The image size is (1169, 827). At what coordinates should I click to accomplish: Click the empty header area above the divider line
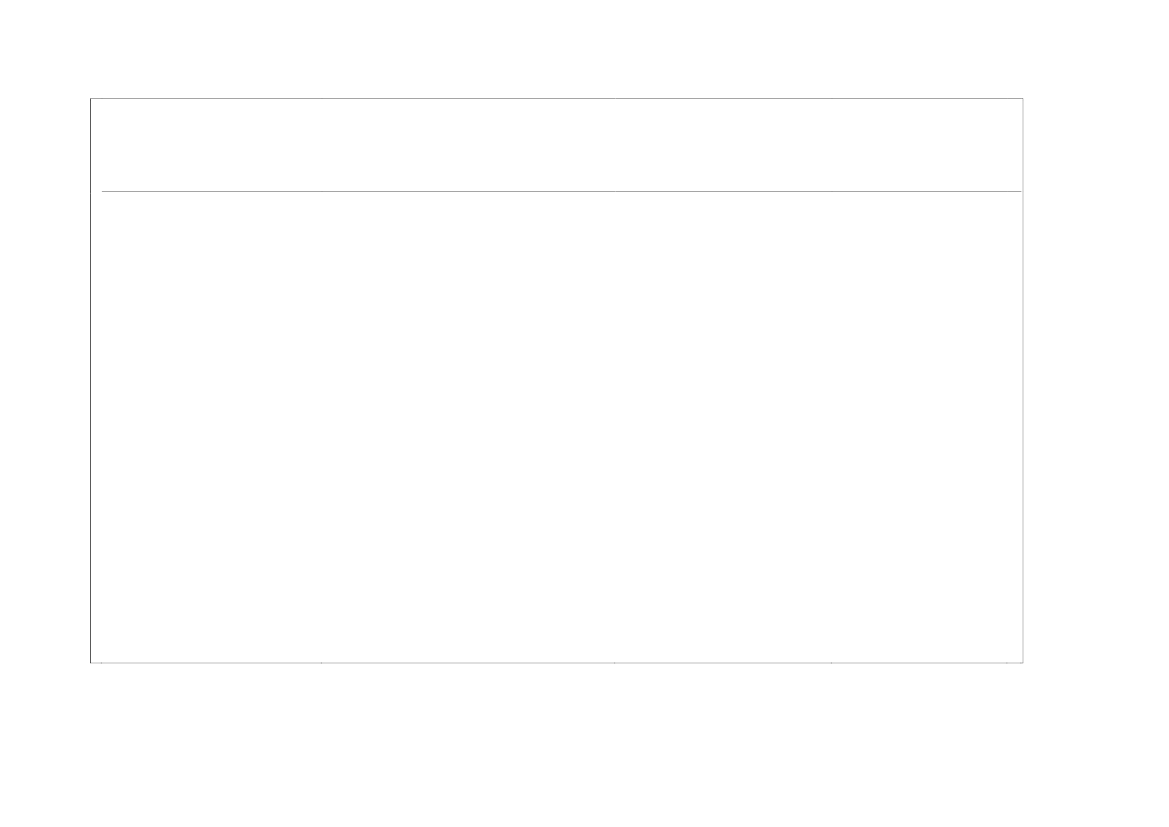pyautogui.click(x=557, y=145)
